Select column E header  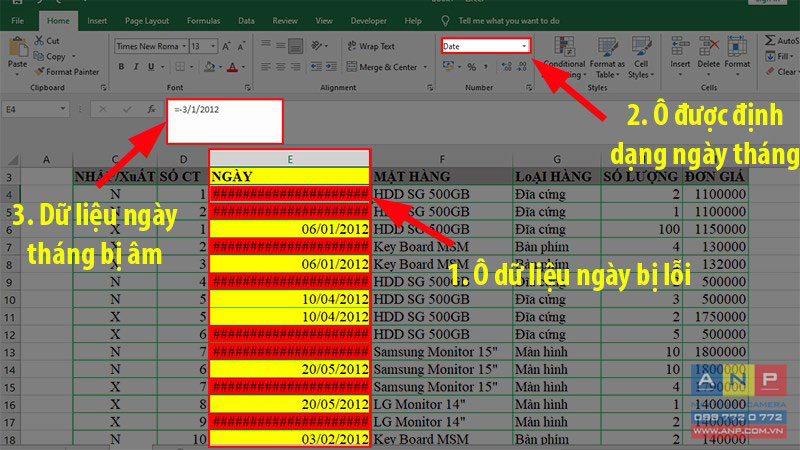(290, 159)
